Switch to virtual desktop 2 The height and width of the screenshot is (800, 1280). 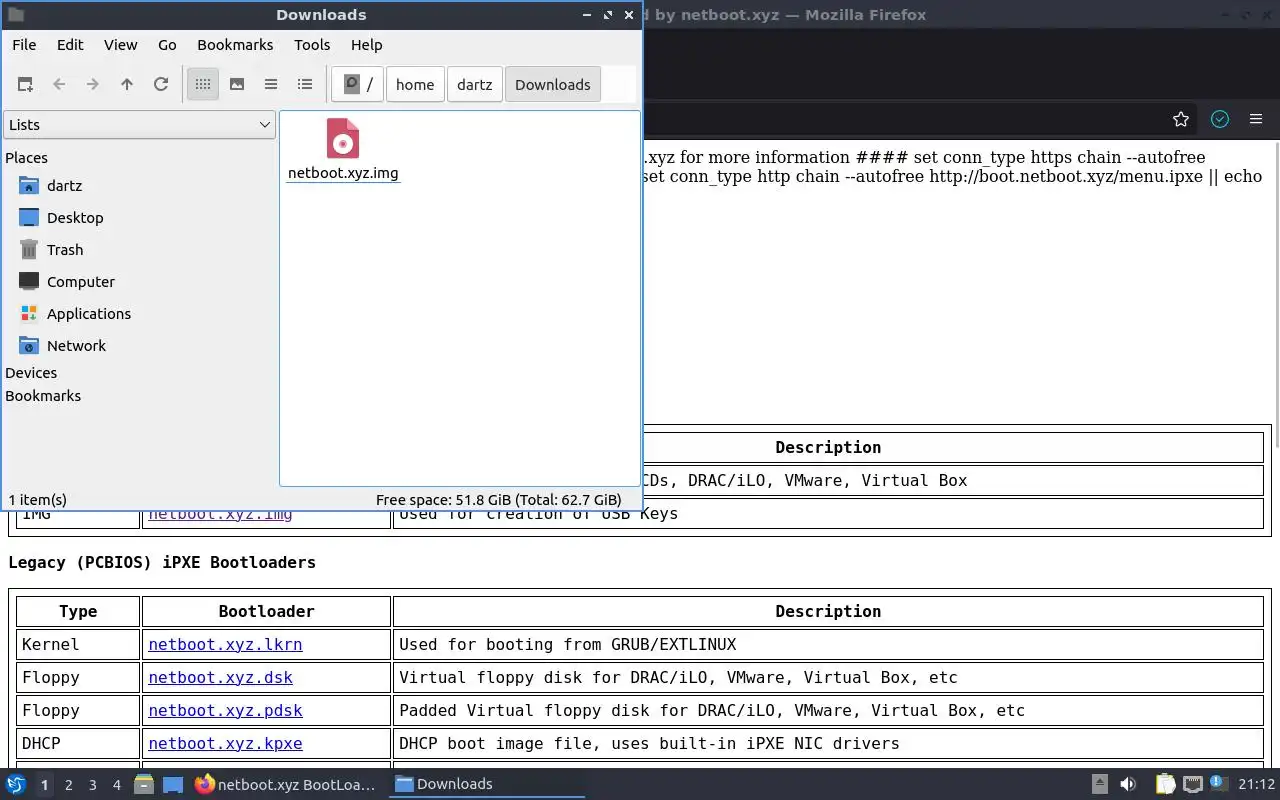(x=68, y=785)
